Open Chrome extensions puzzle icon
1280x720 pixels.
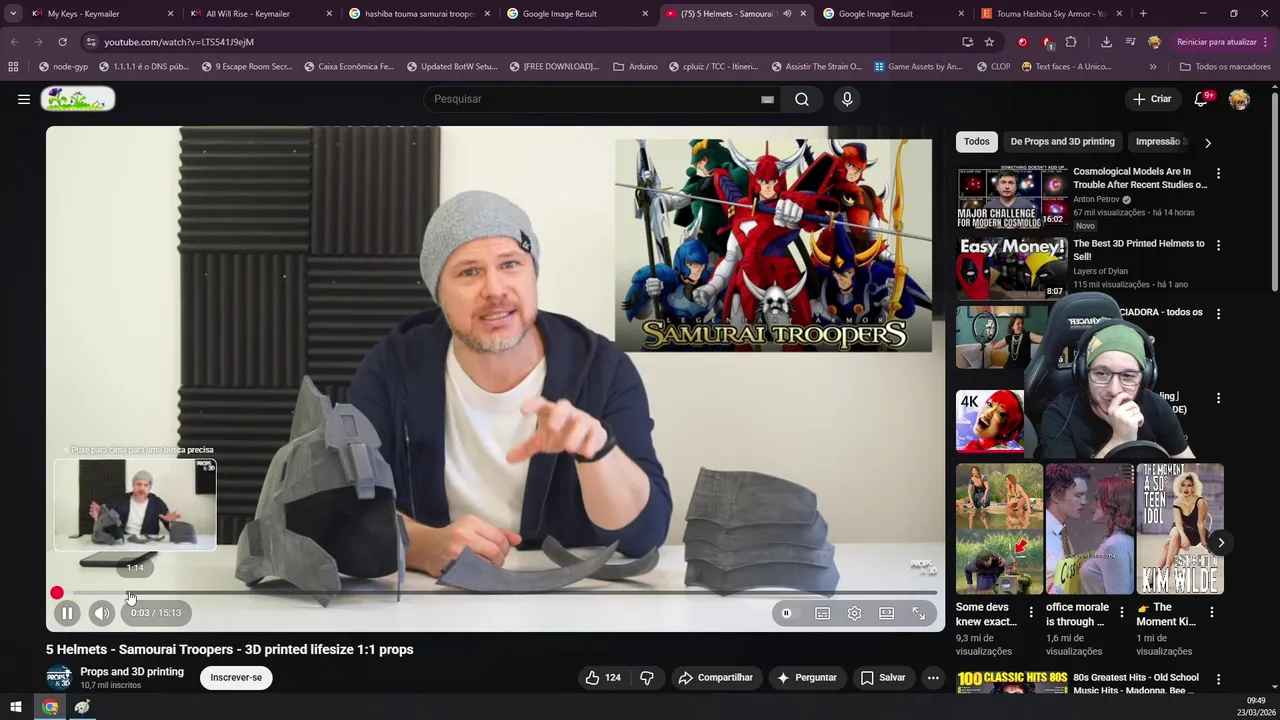(x=1071, y=42)
